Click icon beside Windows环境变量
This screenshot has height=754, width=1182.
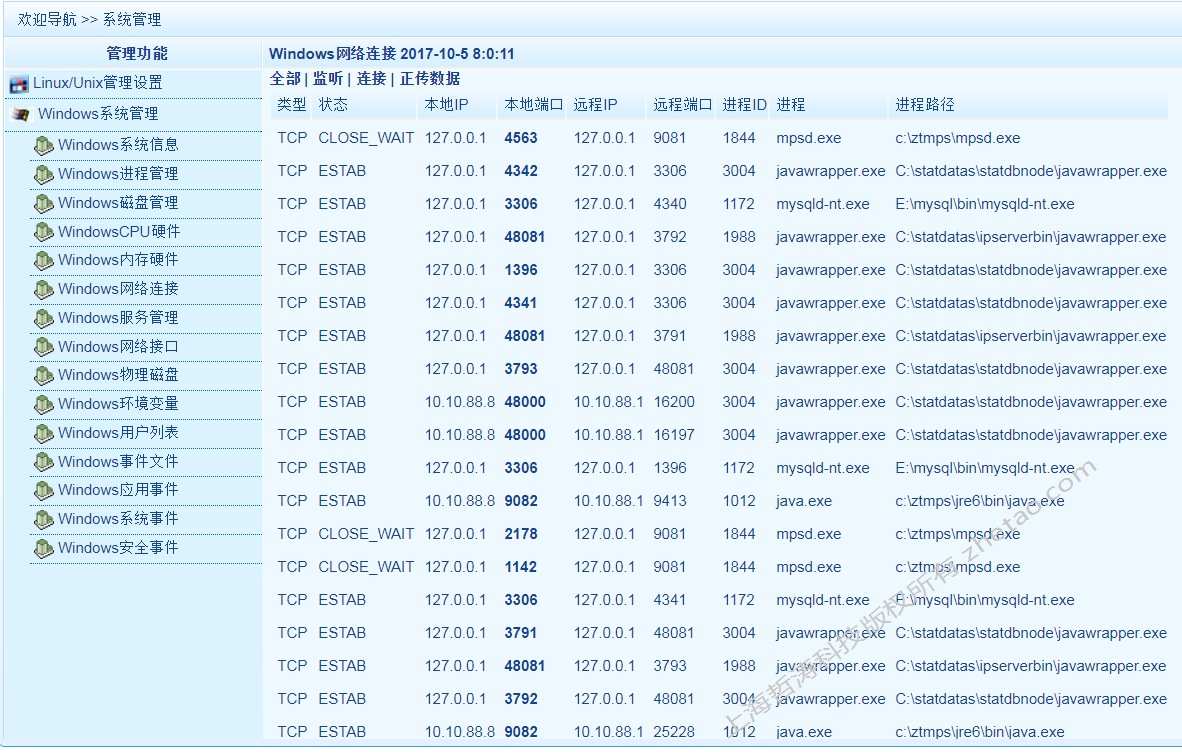click(x=44, y=404)
